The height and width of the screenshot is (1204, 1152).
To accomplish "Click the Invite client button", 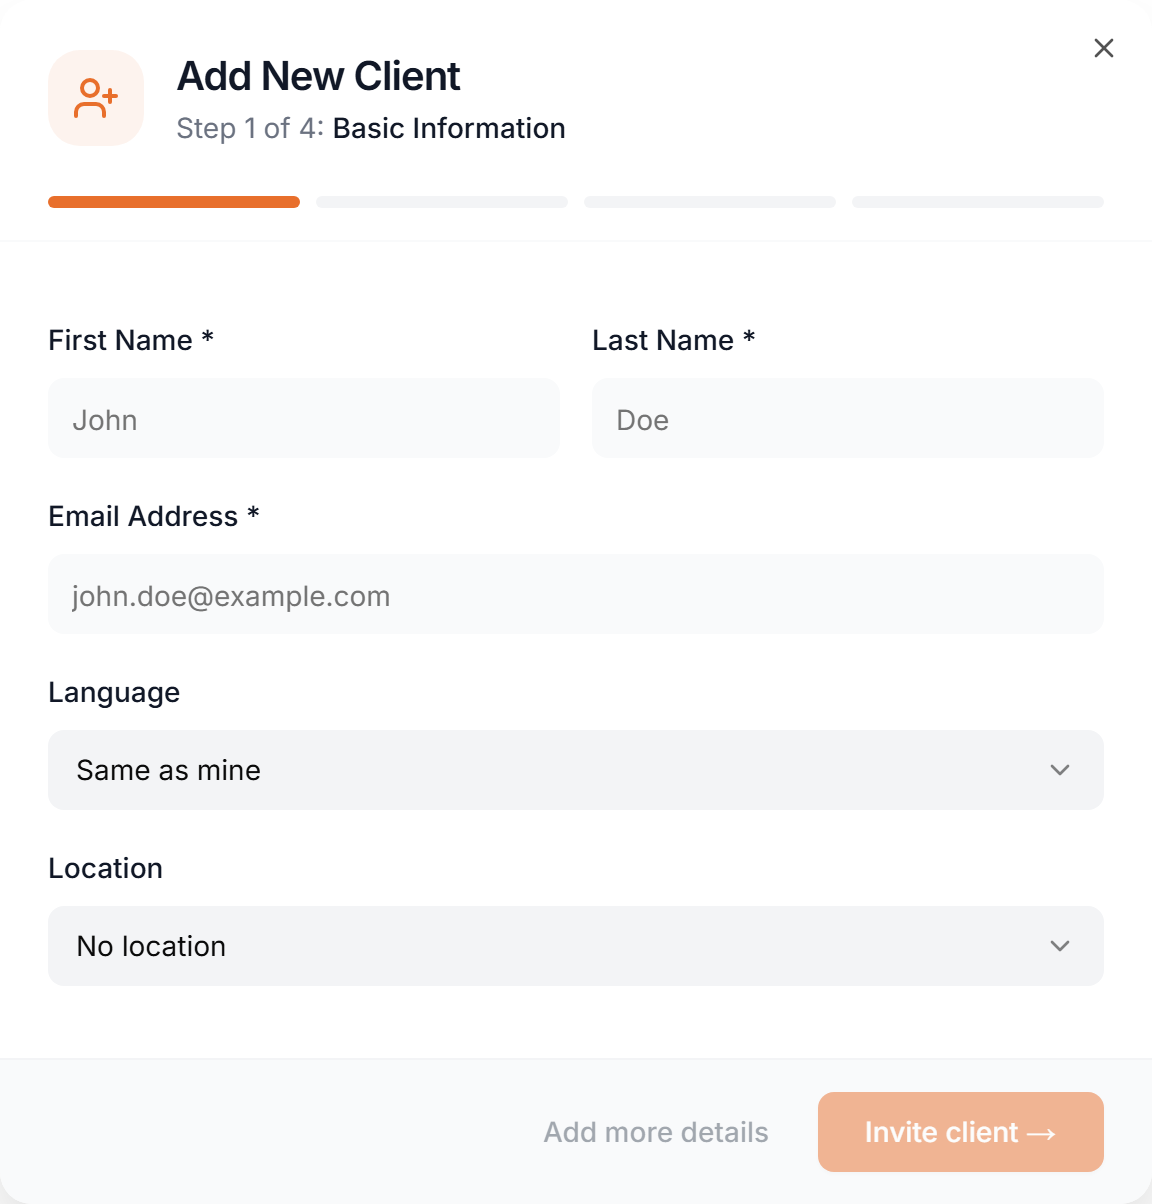I will click(x=961, y=1132).
